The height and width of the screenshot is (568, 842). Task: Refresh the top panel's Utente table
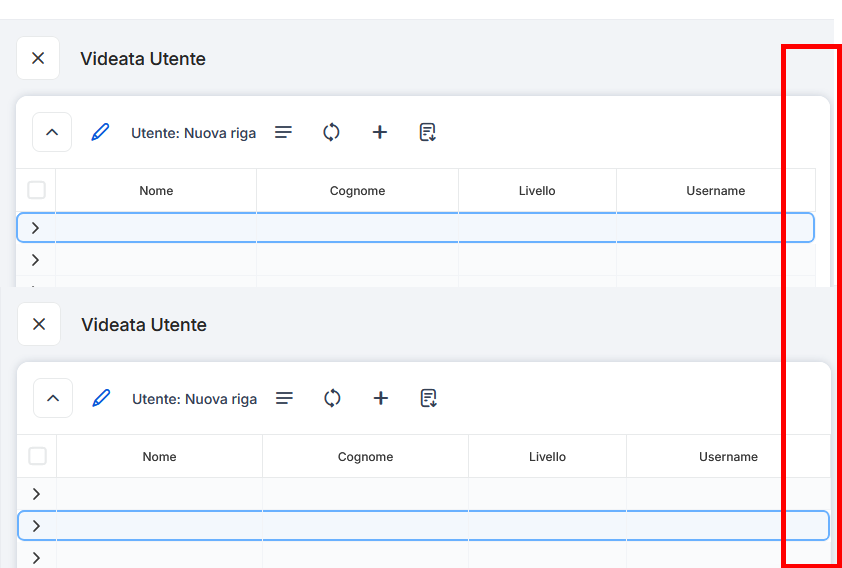[331, 132]
